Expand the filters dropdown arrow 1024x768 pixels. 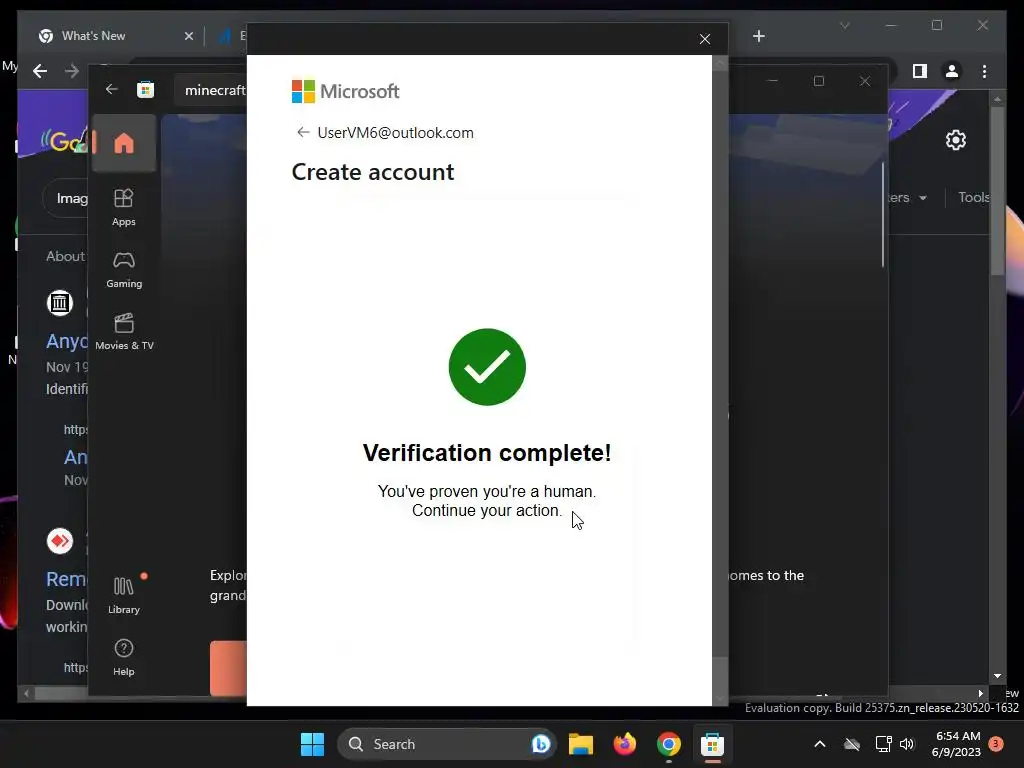[x=923, y=198]
